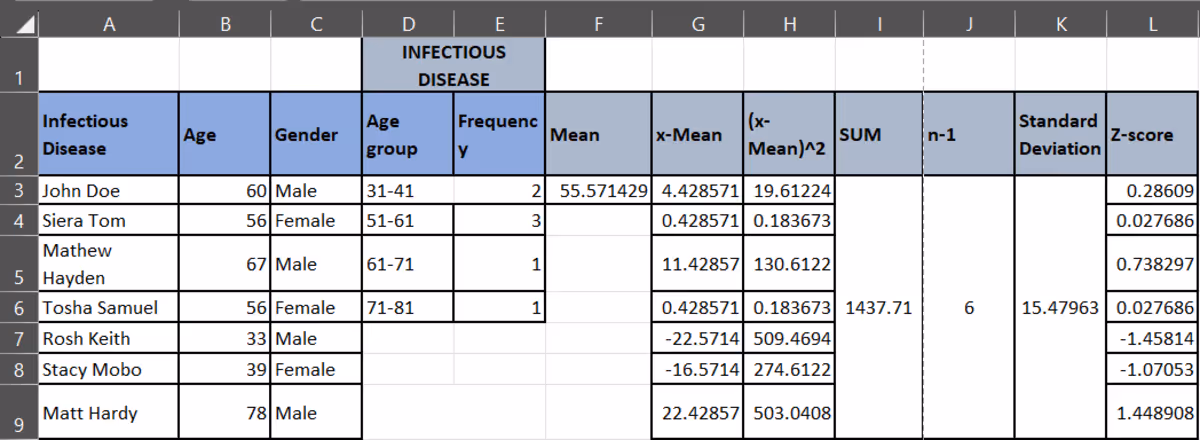This screenshot has height=440, width=1200.
Task: Click the sum value 1437.71
Action: coord(879,308)
